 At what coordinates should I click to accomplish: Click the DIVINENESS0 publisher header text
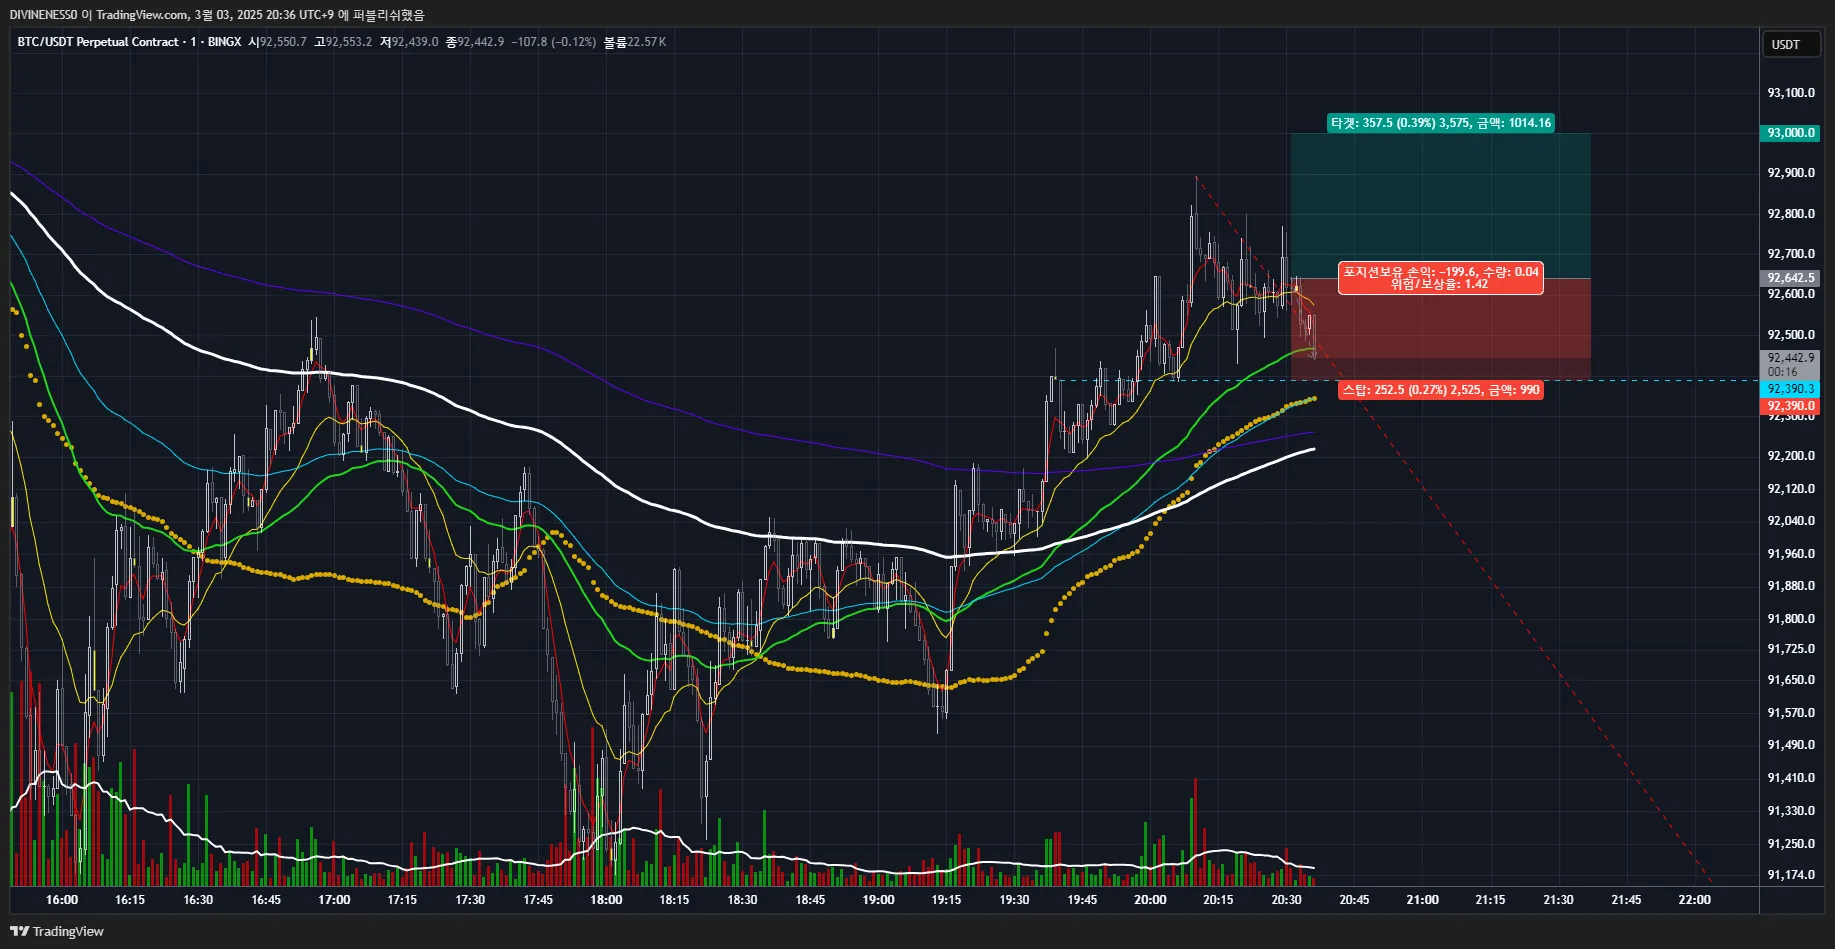pos(217,15)
